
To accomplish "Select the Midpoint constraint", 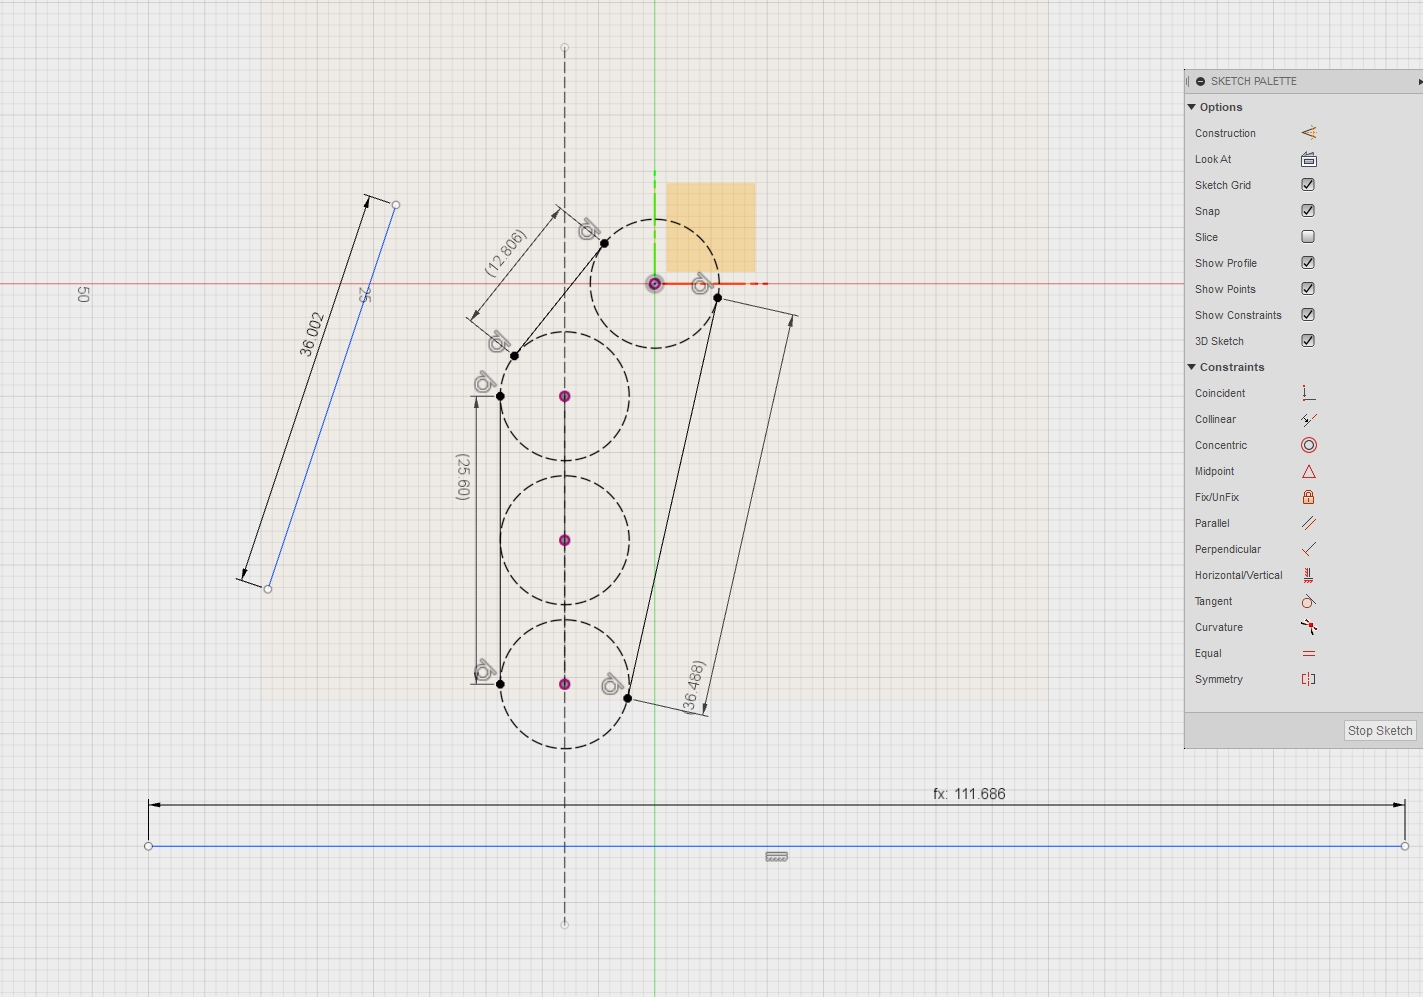I will point(1308,471).
